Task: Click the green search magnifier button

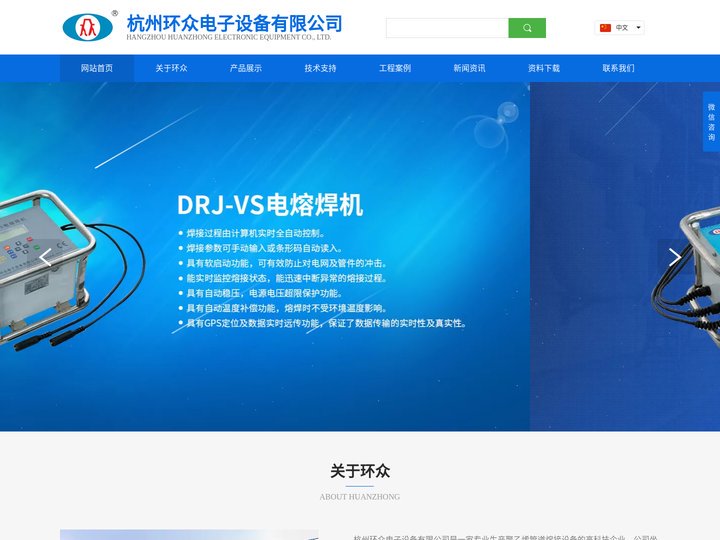Action: (x=527, y=28)
